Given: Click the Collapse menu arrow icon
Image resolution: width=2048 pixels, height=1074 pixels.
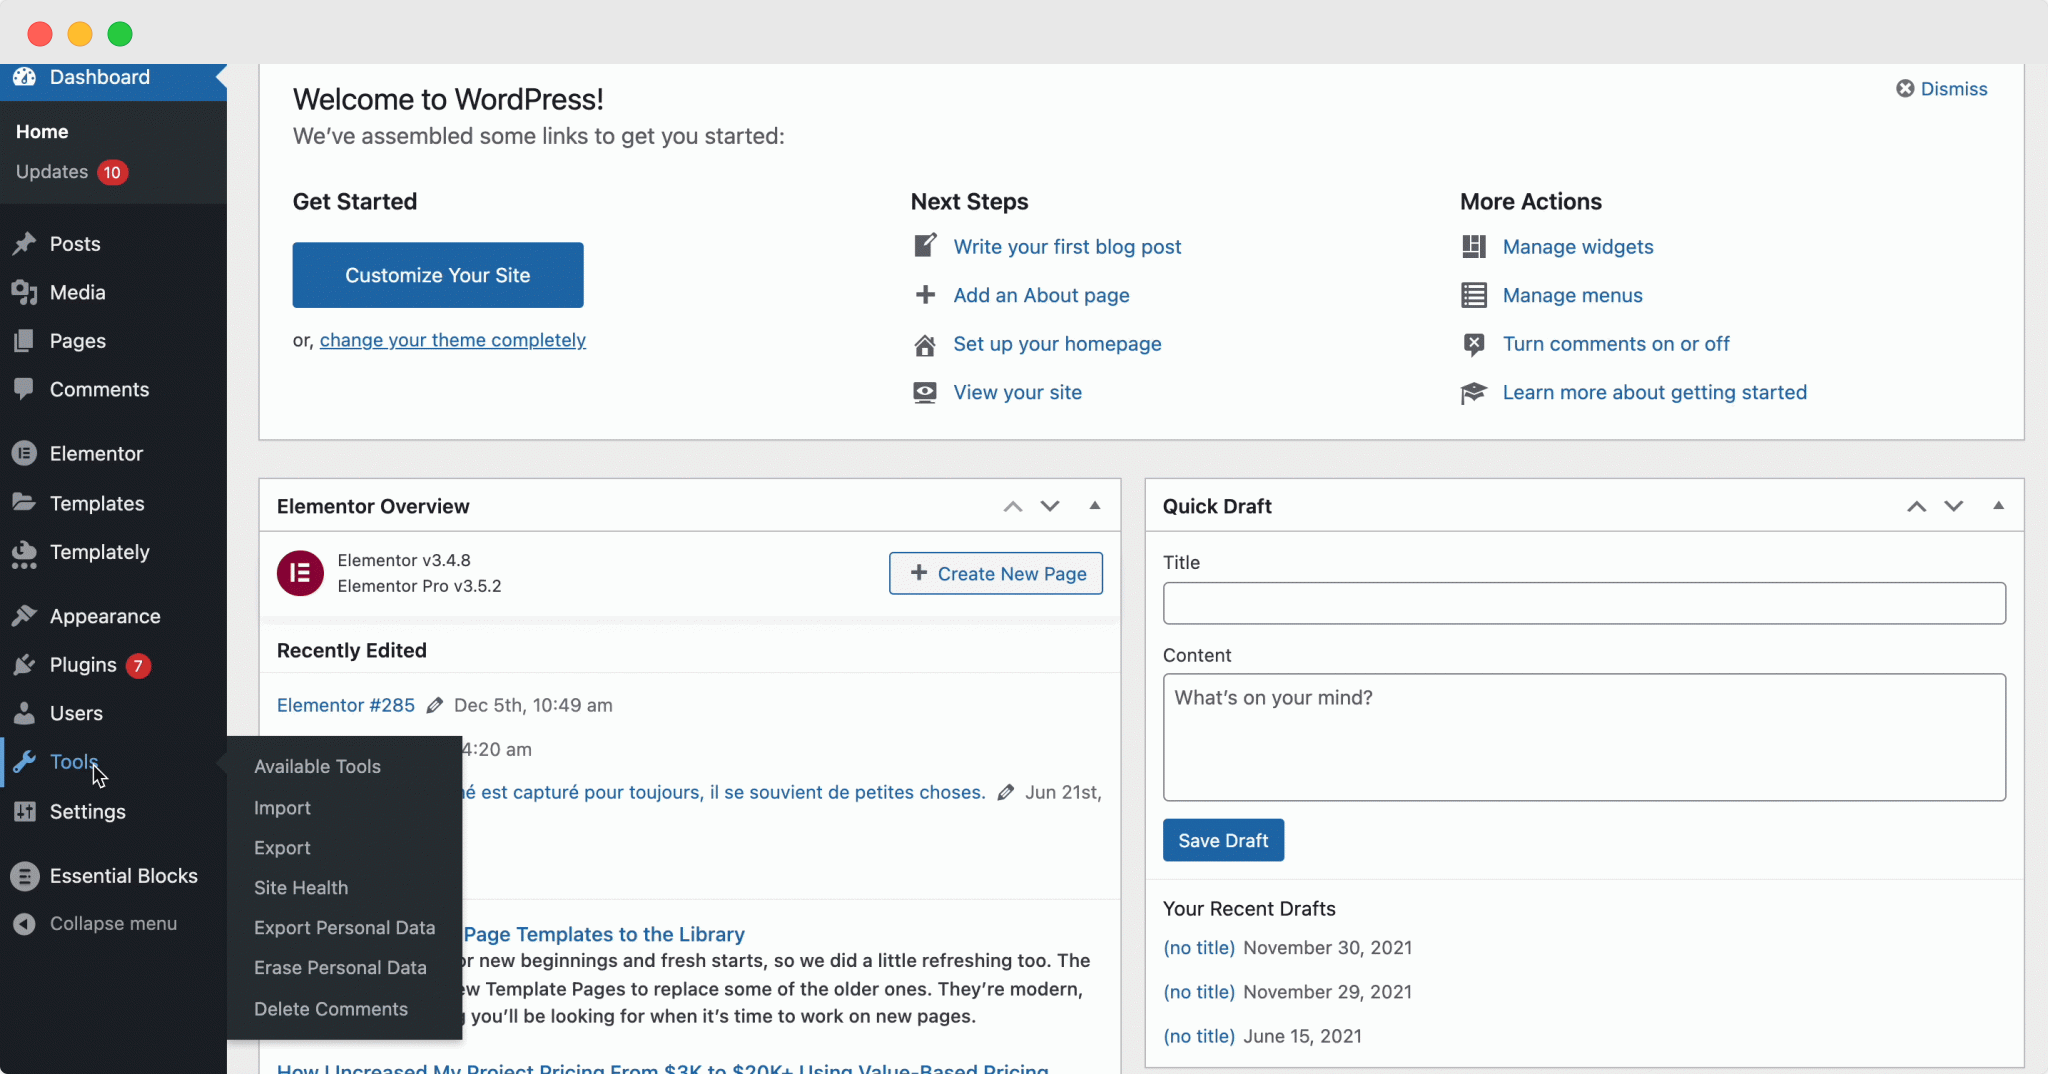Looking at the screenshot, I should click(24, 924).
